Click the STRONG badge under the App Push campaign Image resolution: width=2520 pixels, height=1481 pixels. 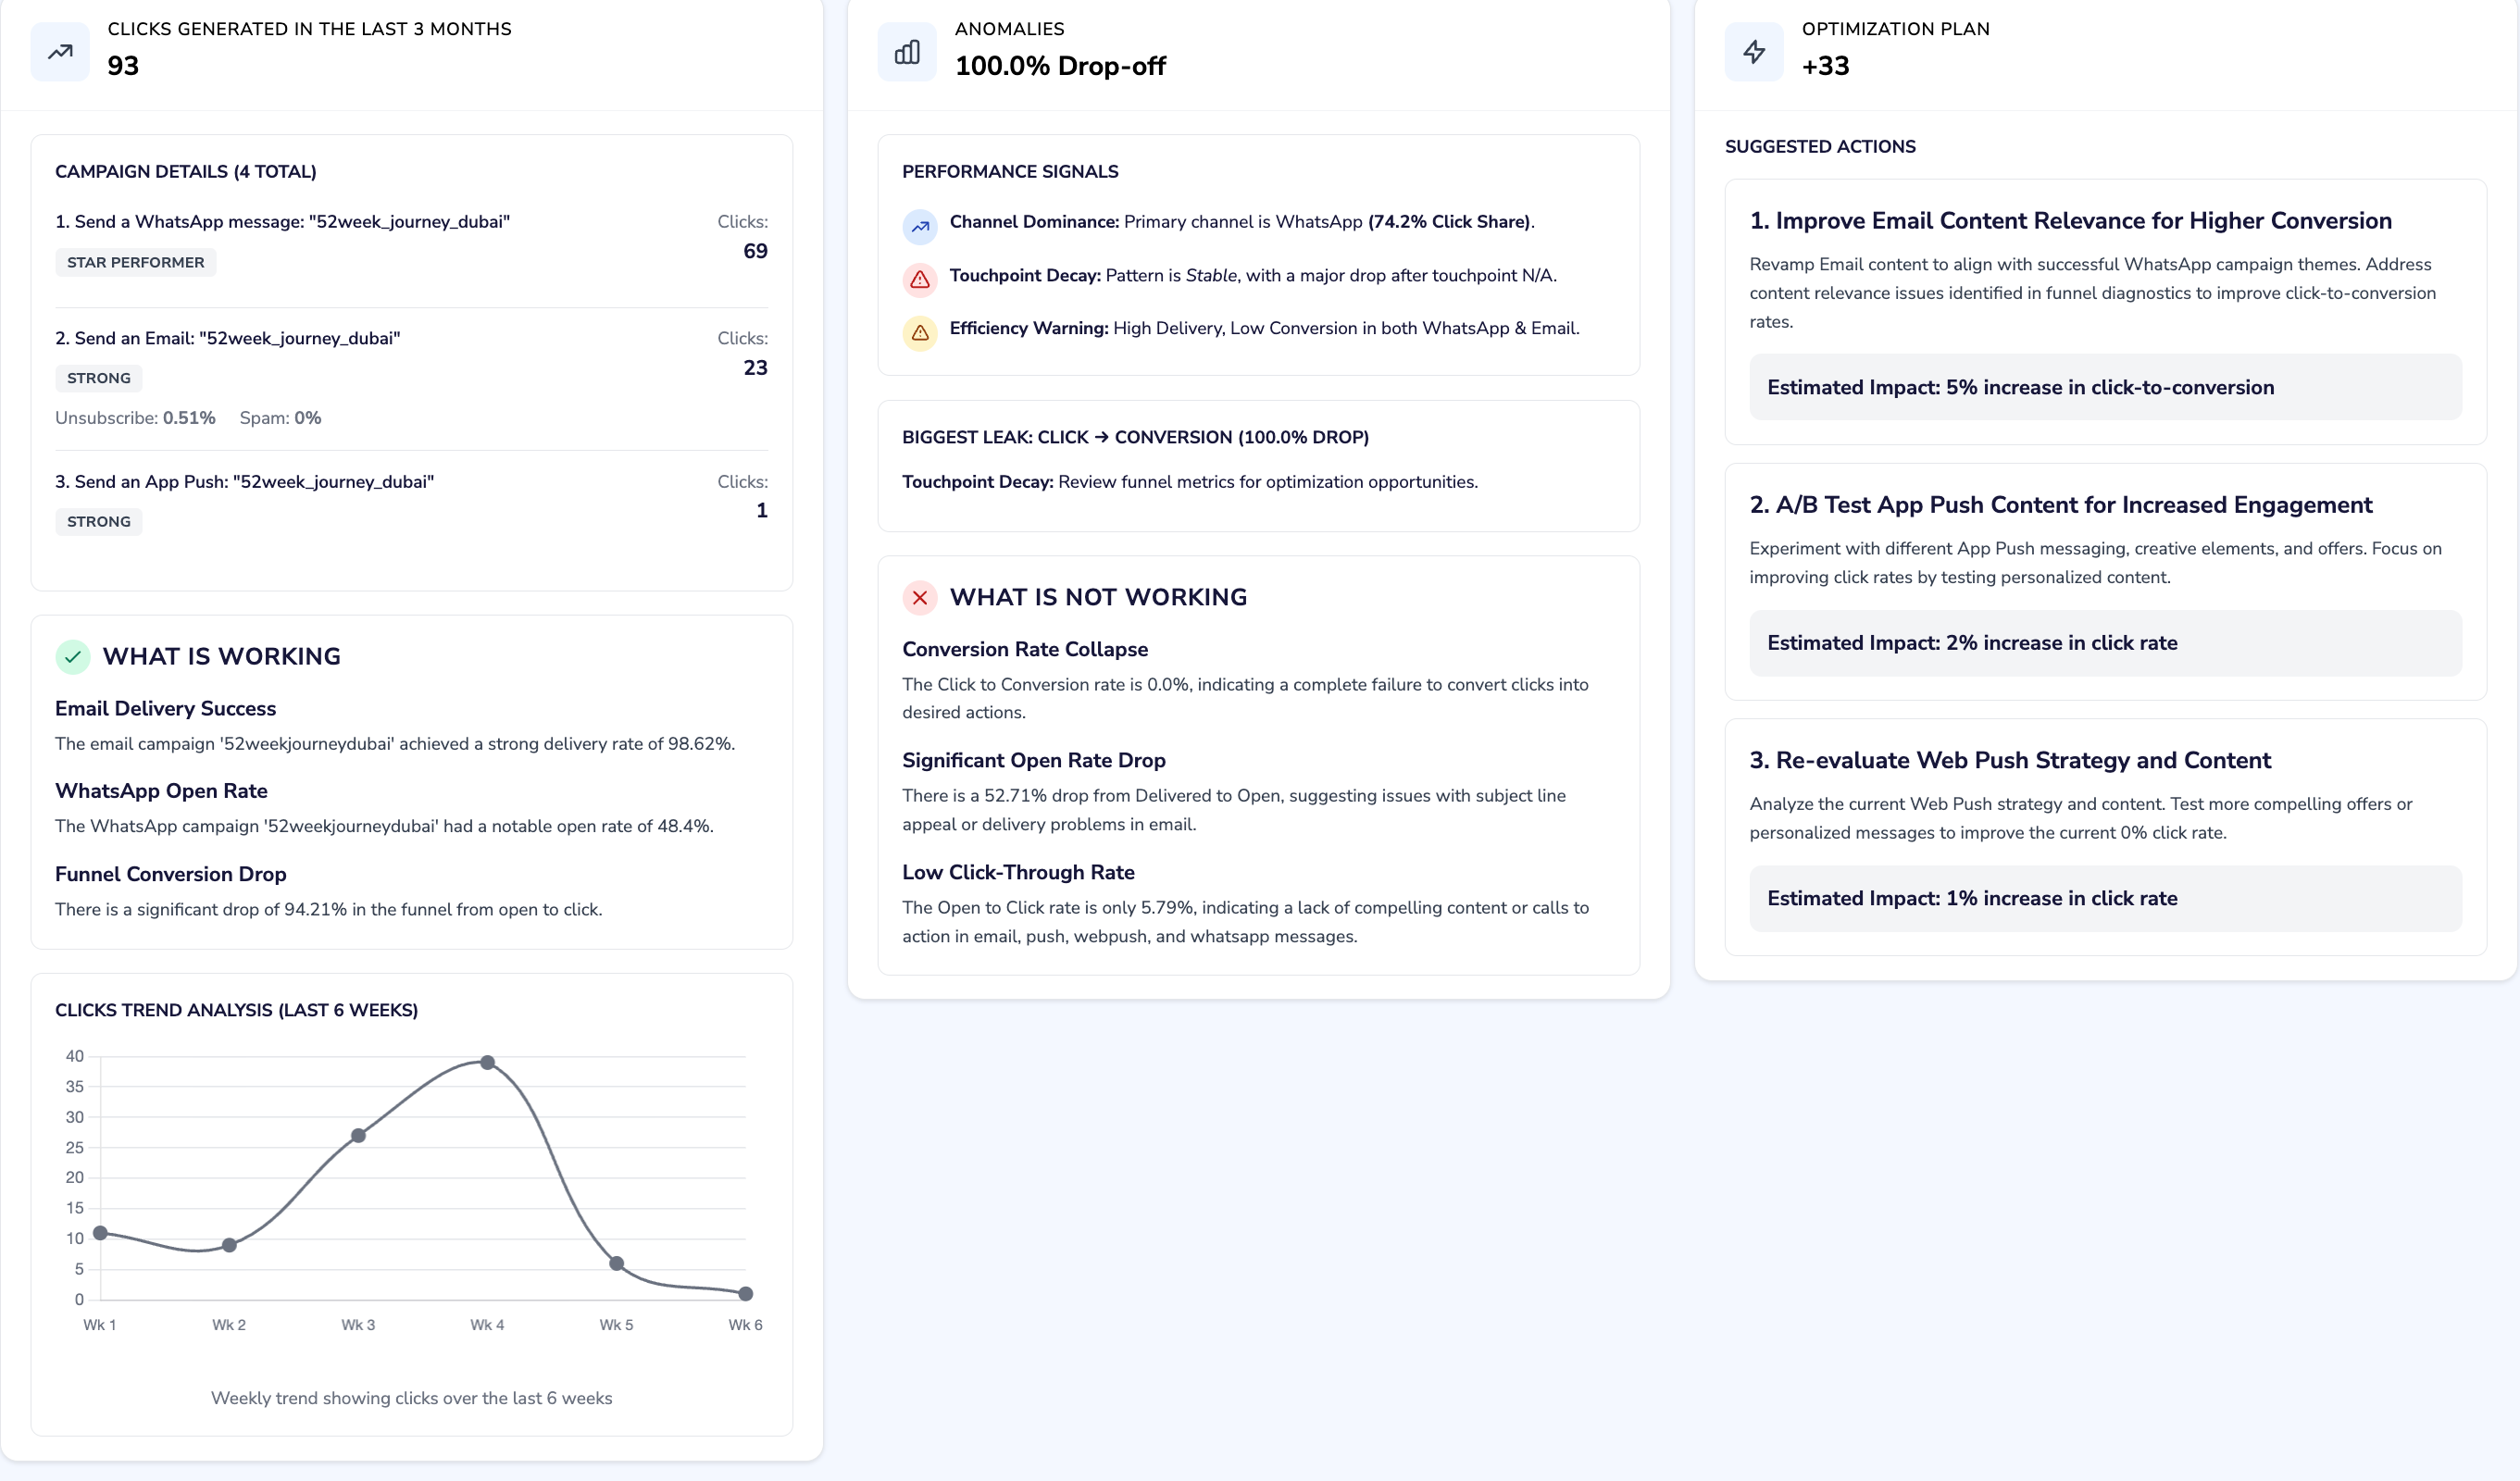99,521
